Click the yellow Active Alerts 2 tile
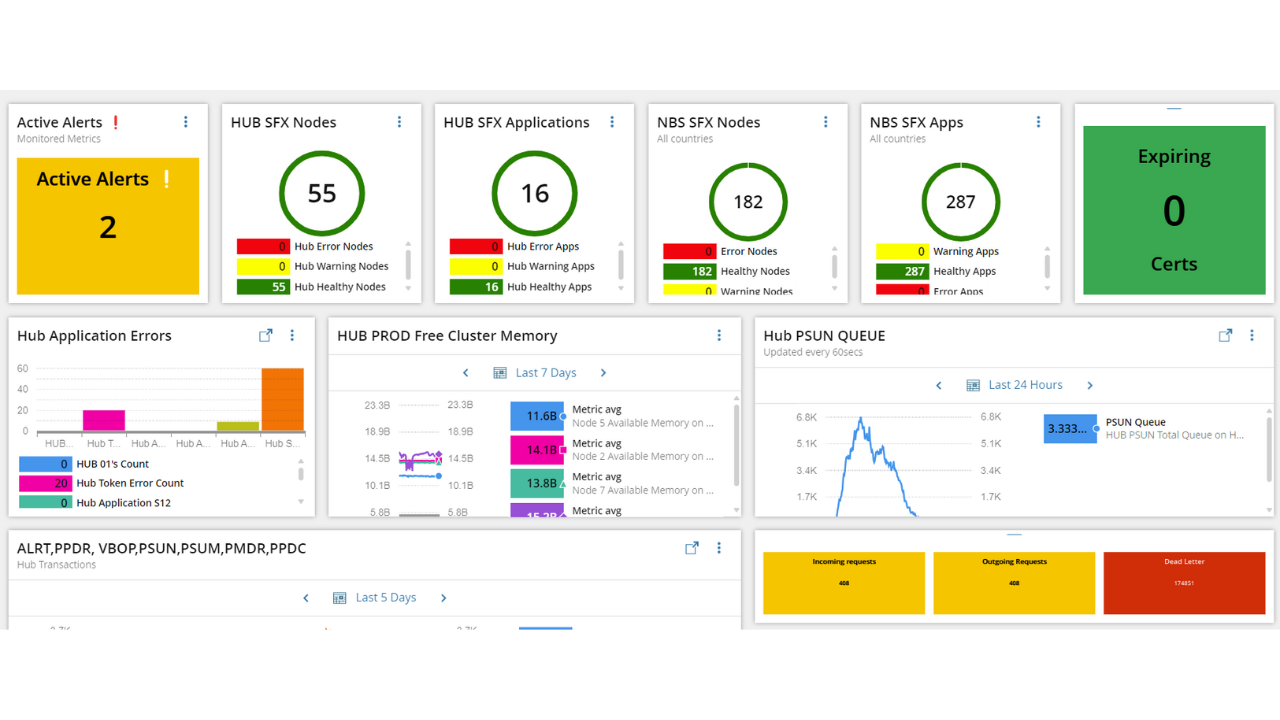The width and height of the screenshot is (1280, 720). click(108, 226)
